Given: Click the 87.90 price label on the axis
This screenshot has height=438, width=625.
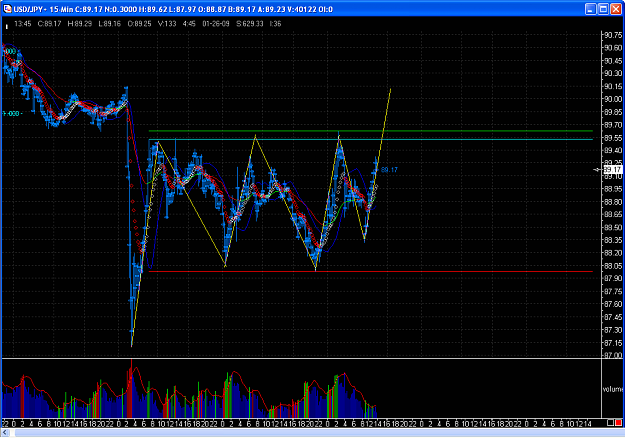Looking at the screenshot, I should [613, 279].
